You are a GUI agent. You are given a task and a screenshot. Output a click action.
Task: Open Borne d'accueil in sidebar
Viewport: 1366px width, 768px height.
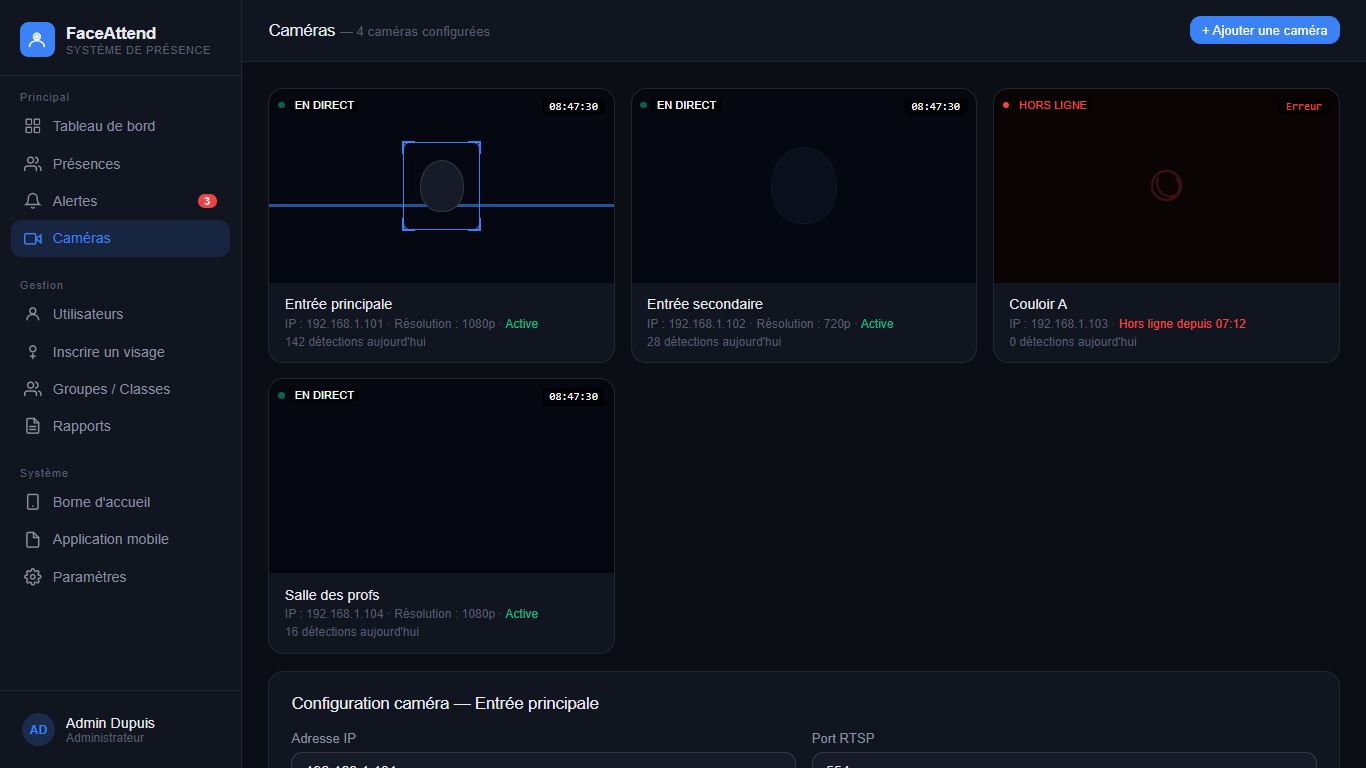(x=120, y=502)
